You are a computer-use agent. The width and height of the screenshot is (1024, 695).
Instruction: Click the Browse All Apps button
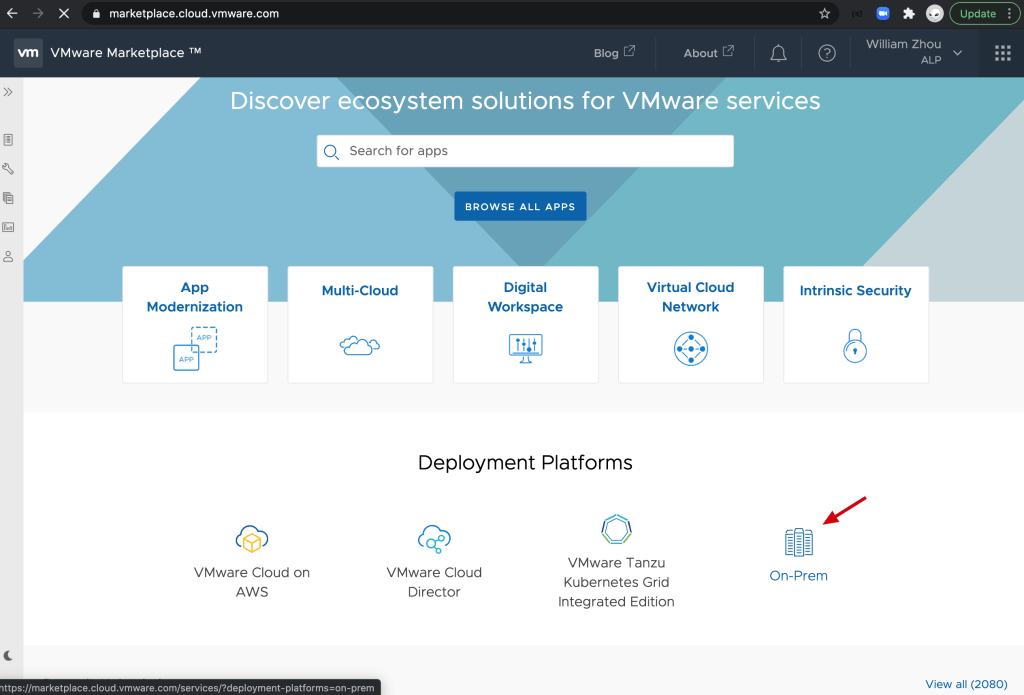[x=520, y=207]
